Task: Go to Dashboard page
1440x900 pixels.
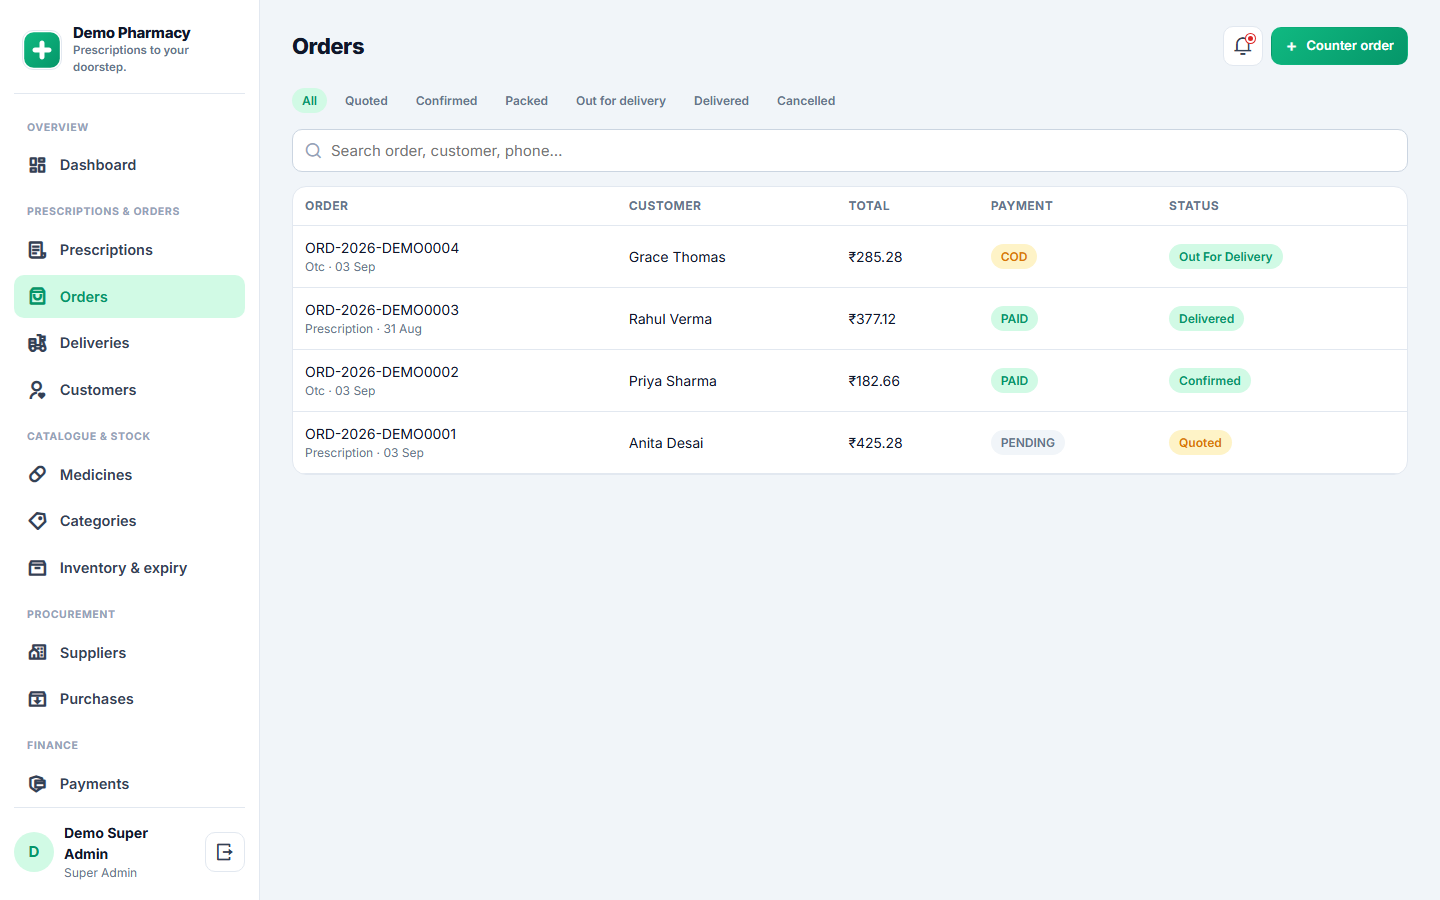Action: point(129,165)
